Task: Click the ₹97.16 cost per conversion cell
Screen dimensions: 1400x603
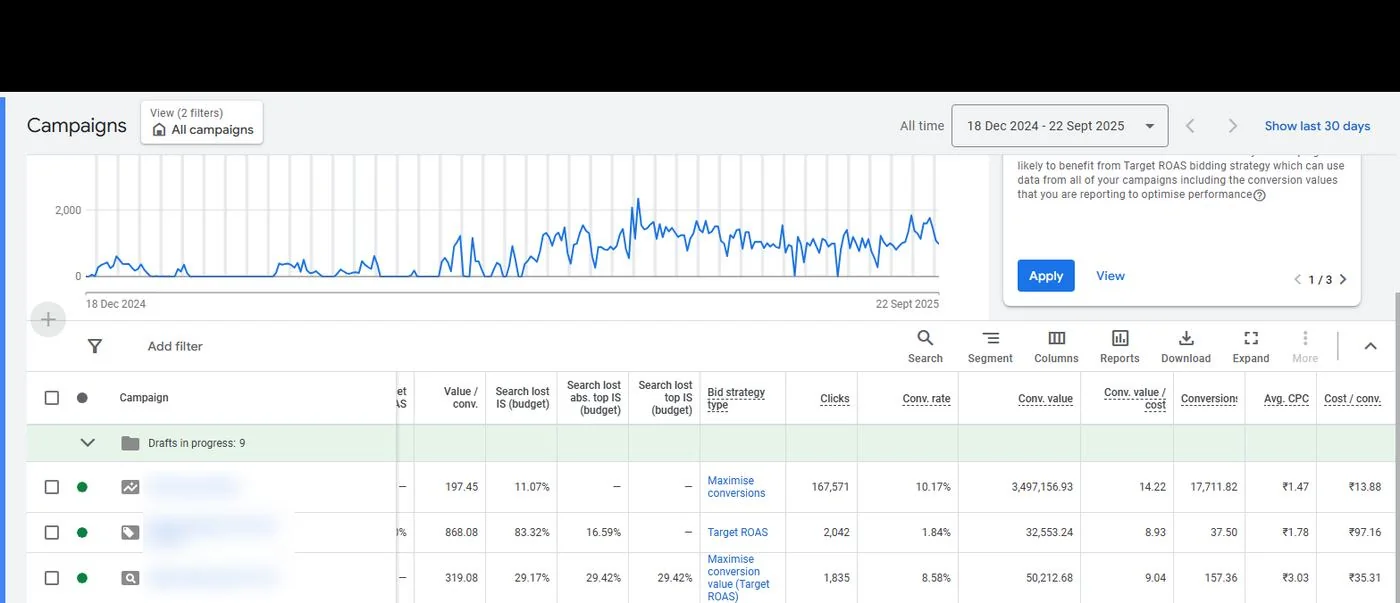Action: click(x=1364, y=532)
